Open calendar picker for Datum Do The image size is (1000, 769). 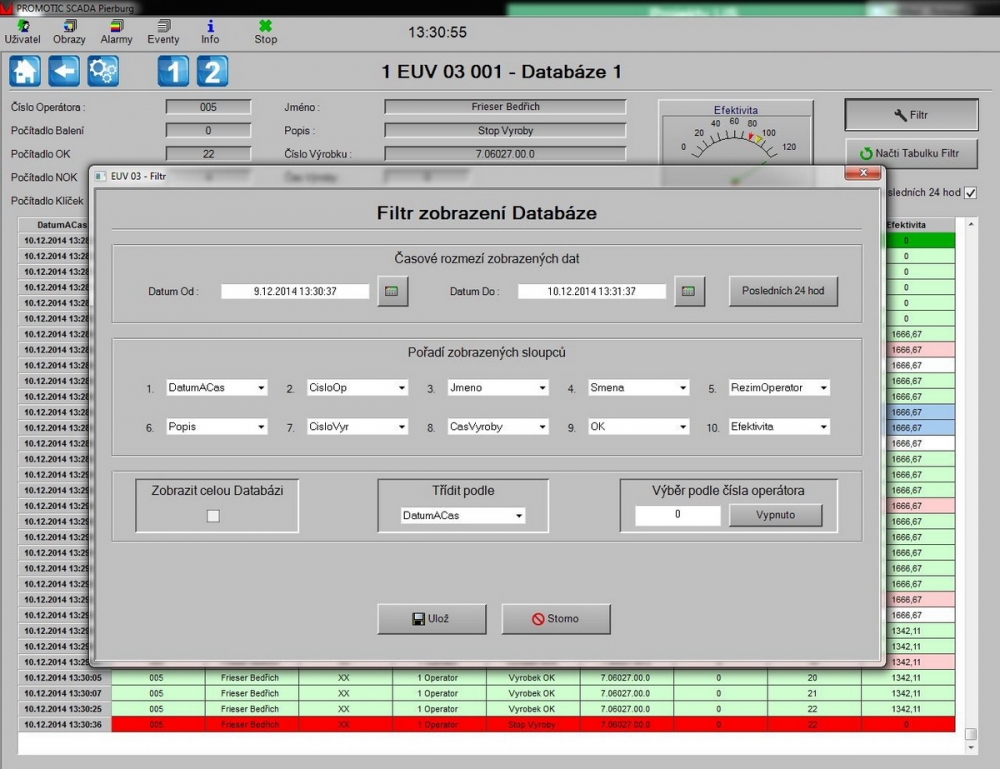point(688,292)
